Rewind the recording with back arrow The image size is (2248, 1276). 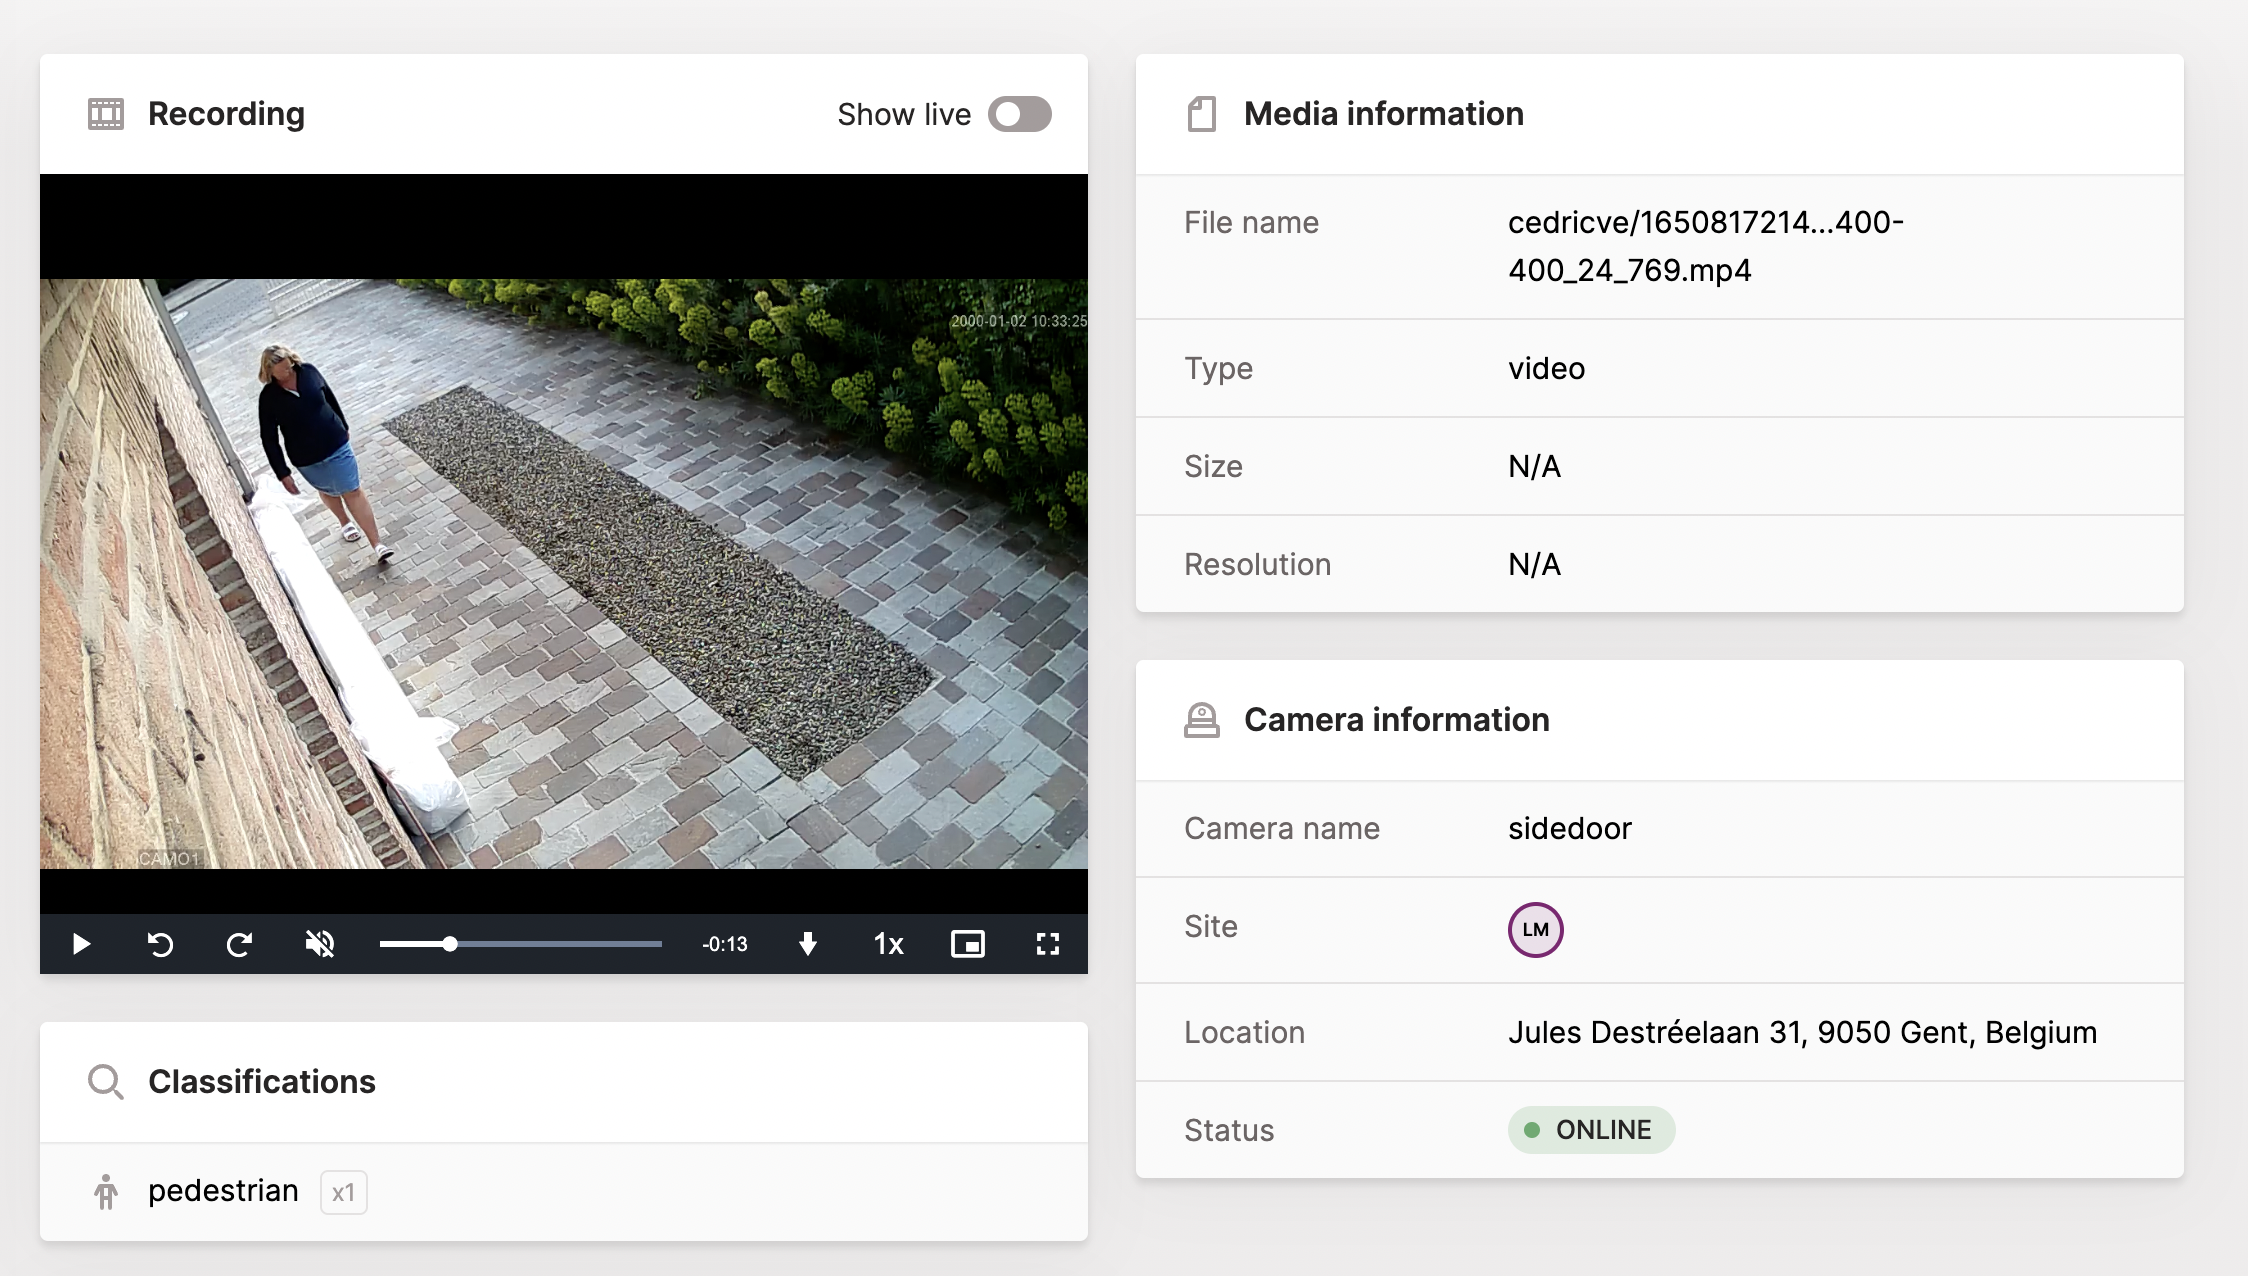click(x=160, y=944)
